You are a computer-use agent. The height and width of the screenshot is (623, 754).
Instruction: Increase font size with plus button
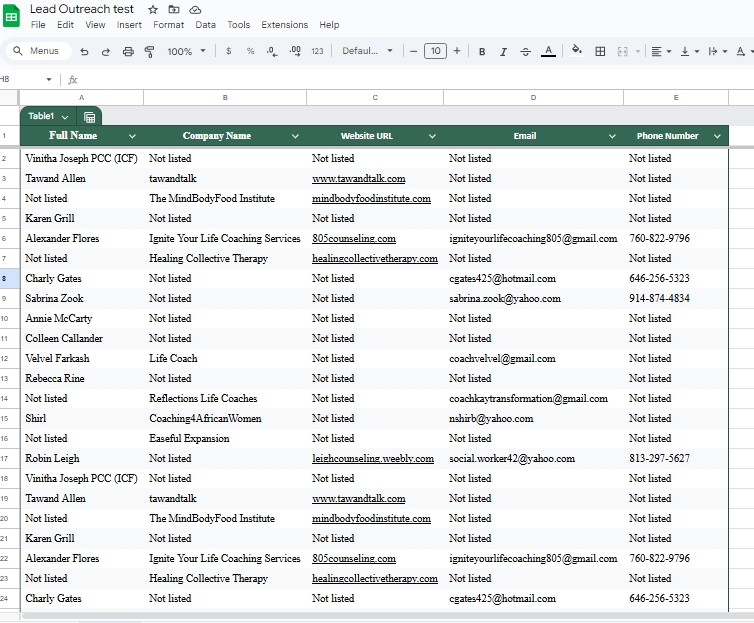tap(457, 51)
